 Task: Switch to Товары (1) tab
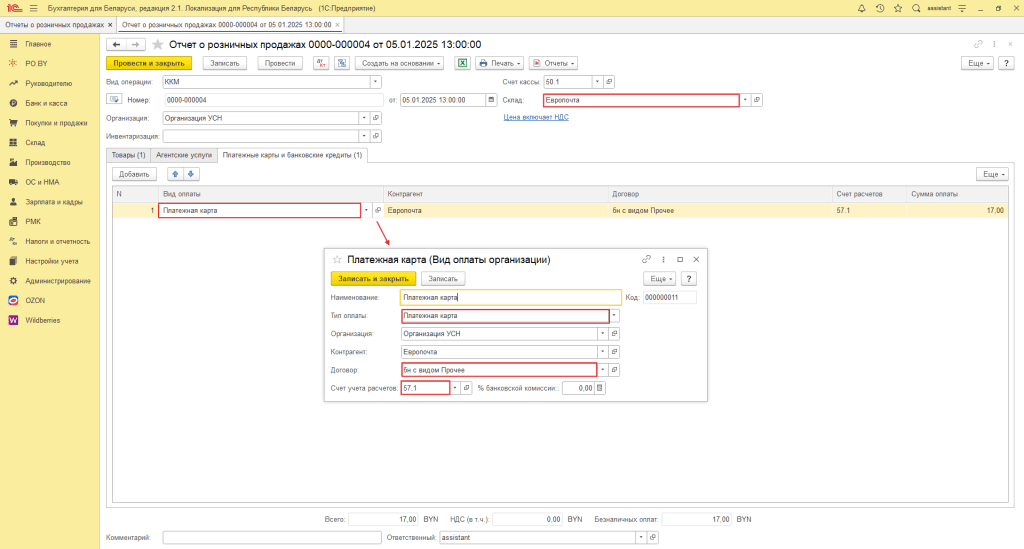[x=128, y=155]
